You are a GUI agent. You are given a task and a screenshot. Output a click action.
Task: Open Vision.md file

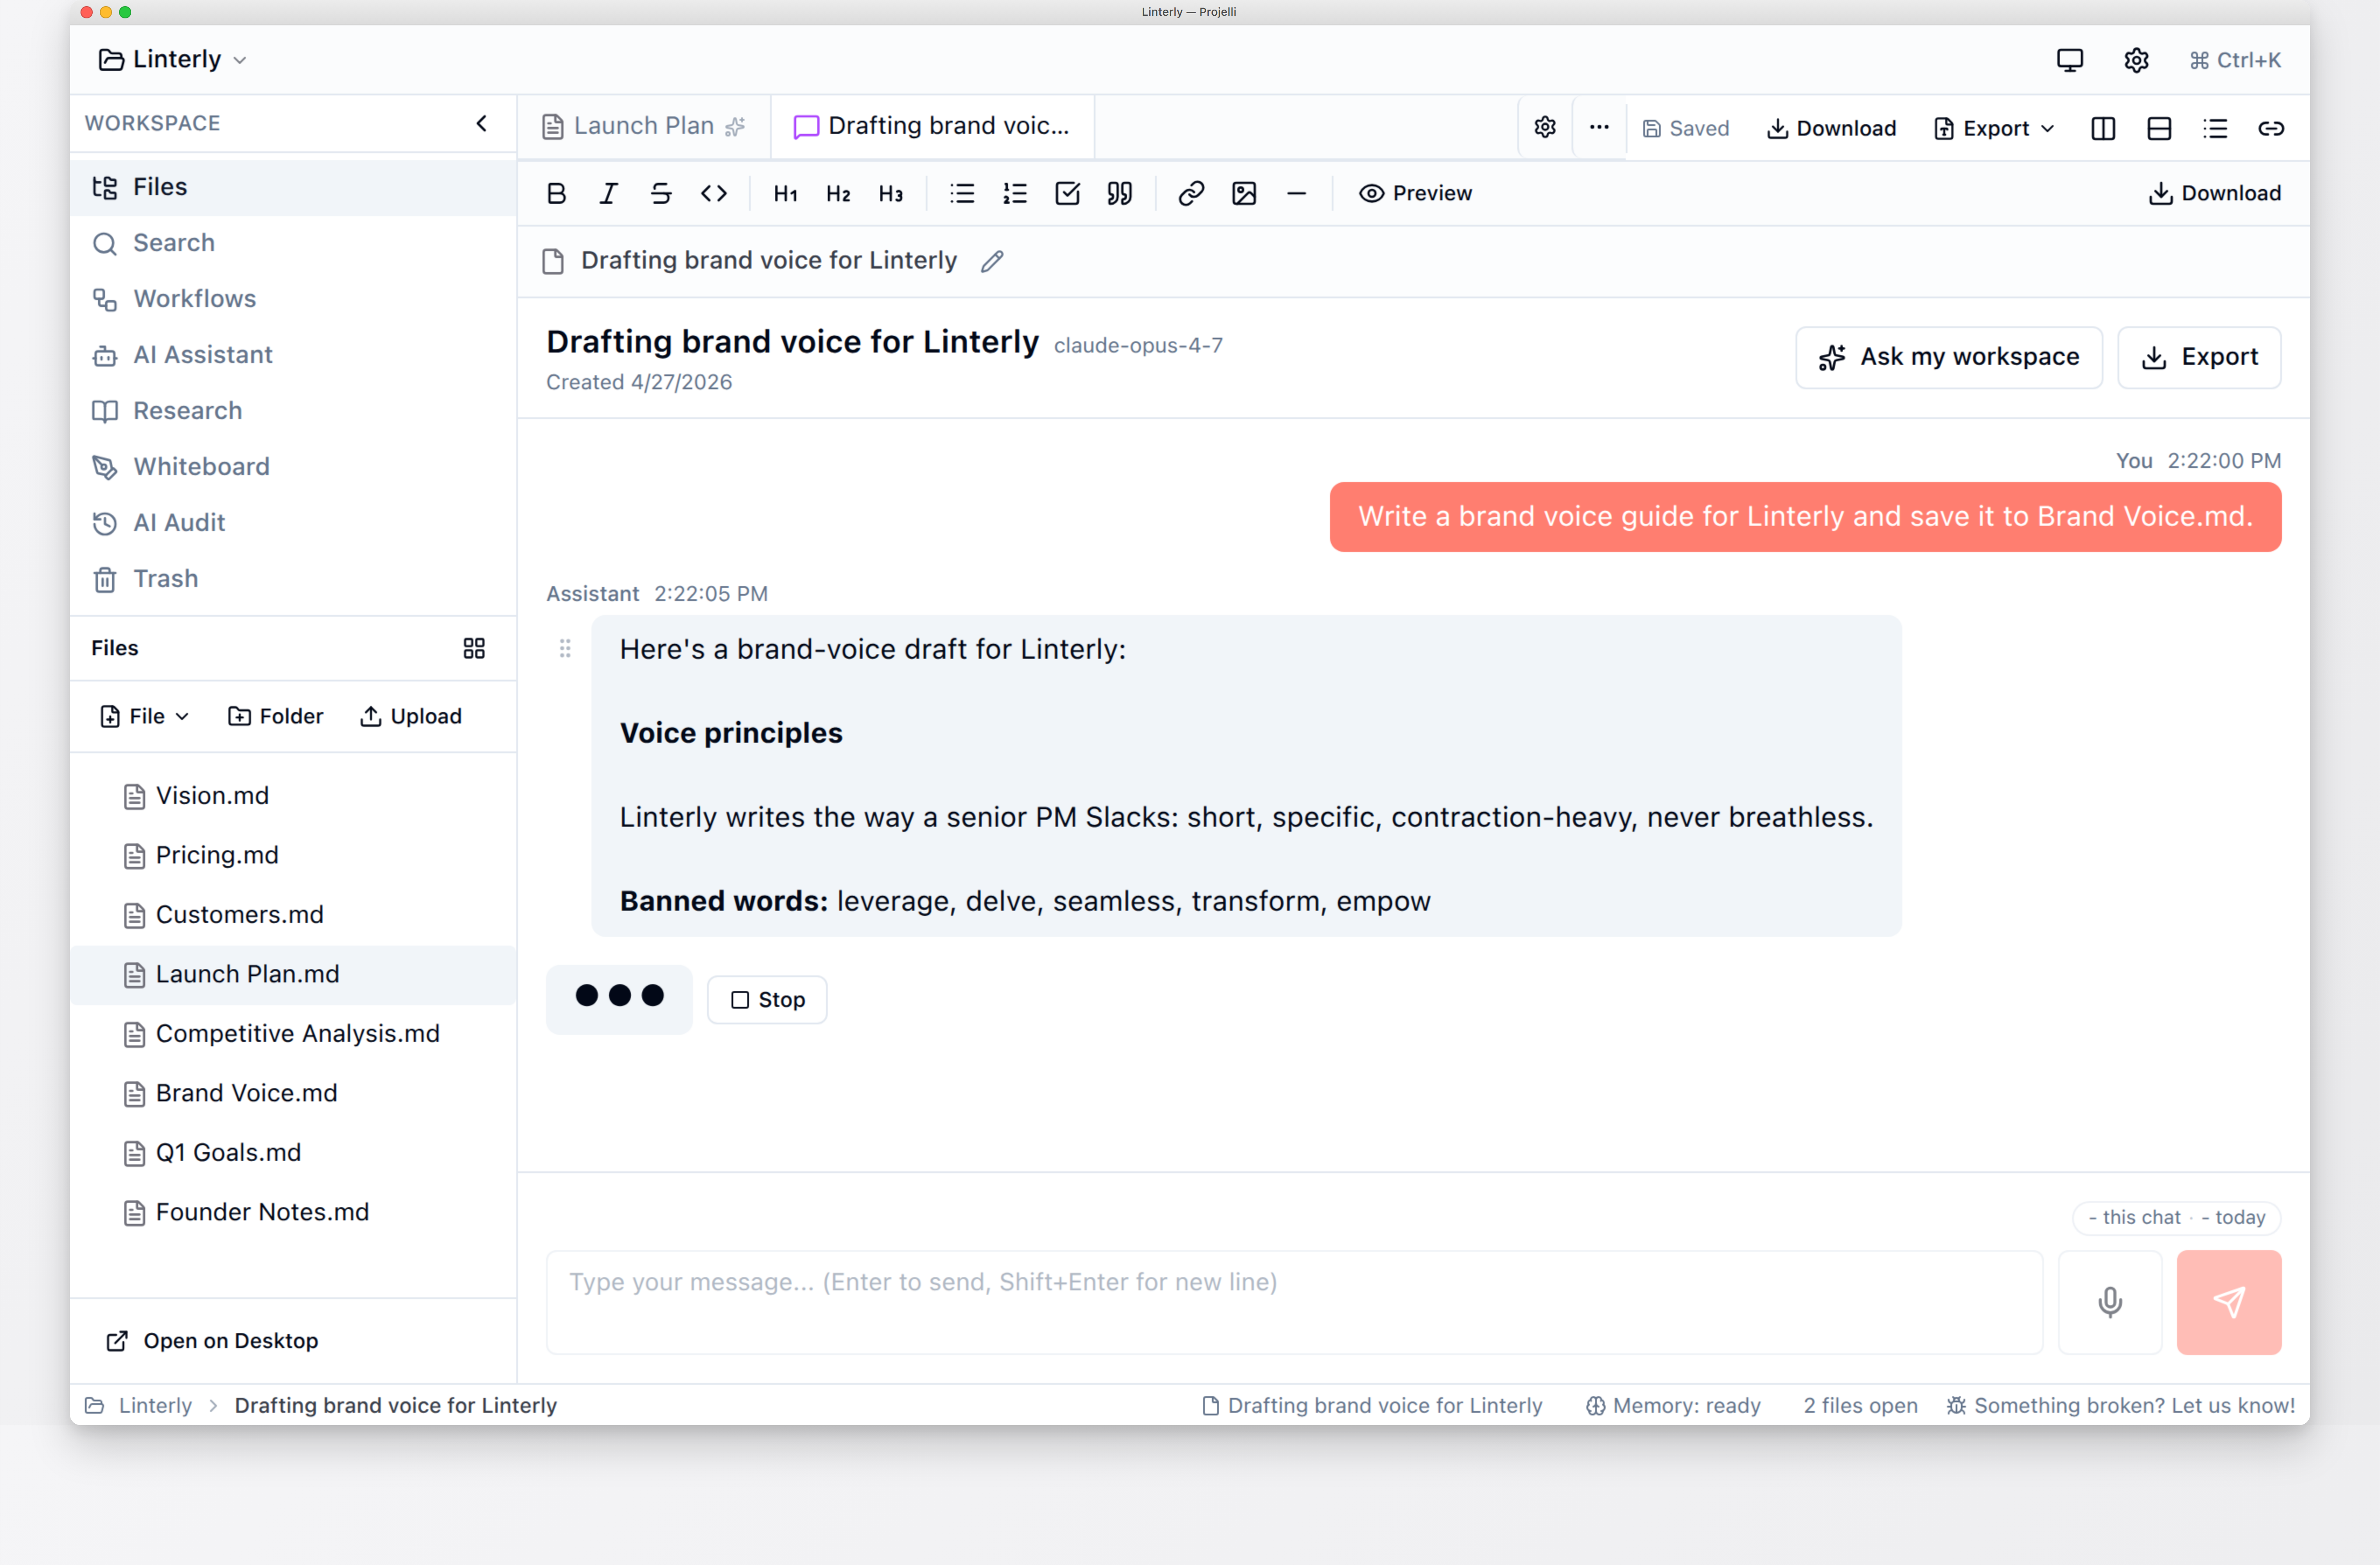pos(293,796)
